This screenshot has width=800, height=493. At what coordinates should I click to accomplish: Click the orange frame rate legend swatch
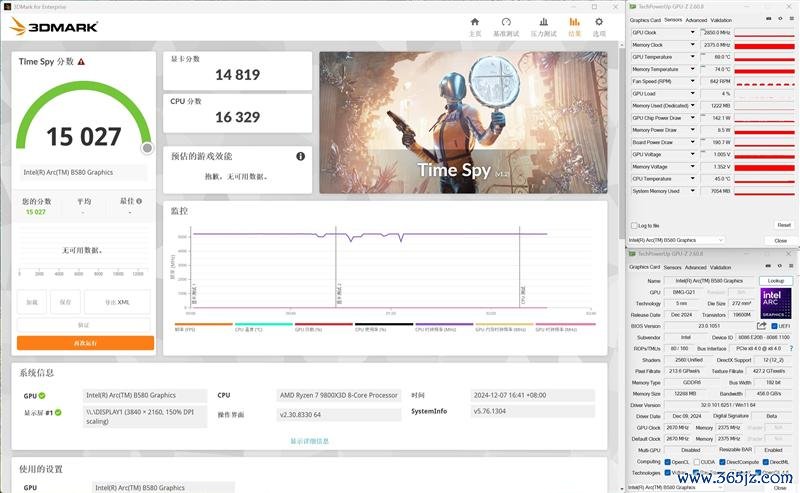(204, 324)
